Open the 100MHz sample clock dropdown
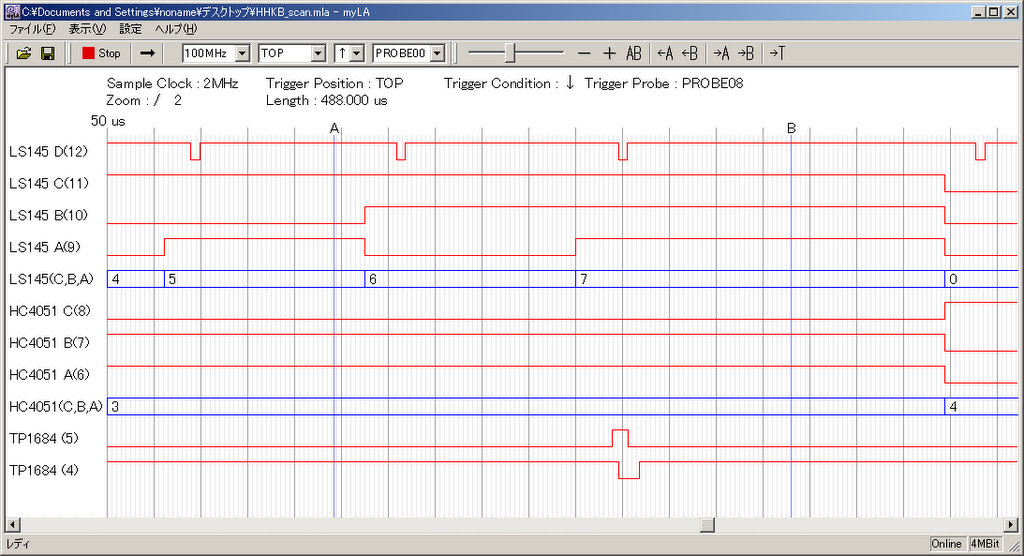This screenshot has width=1024, height=556. (242, 53)
